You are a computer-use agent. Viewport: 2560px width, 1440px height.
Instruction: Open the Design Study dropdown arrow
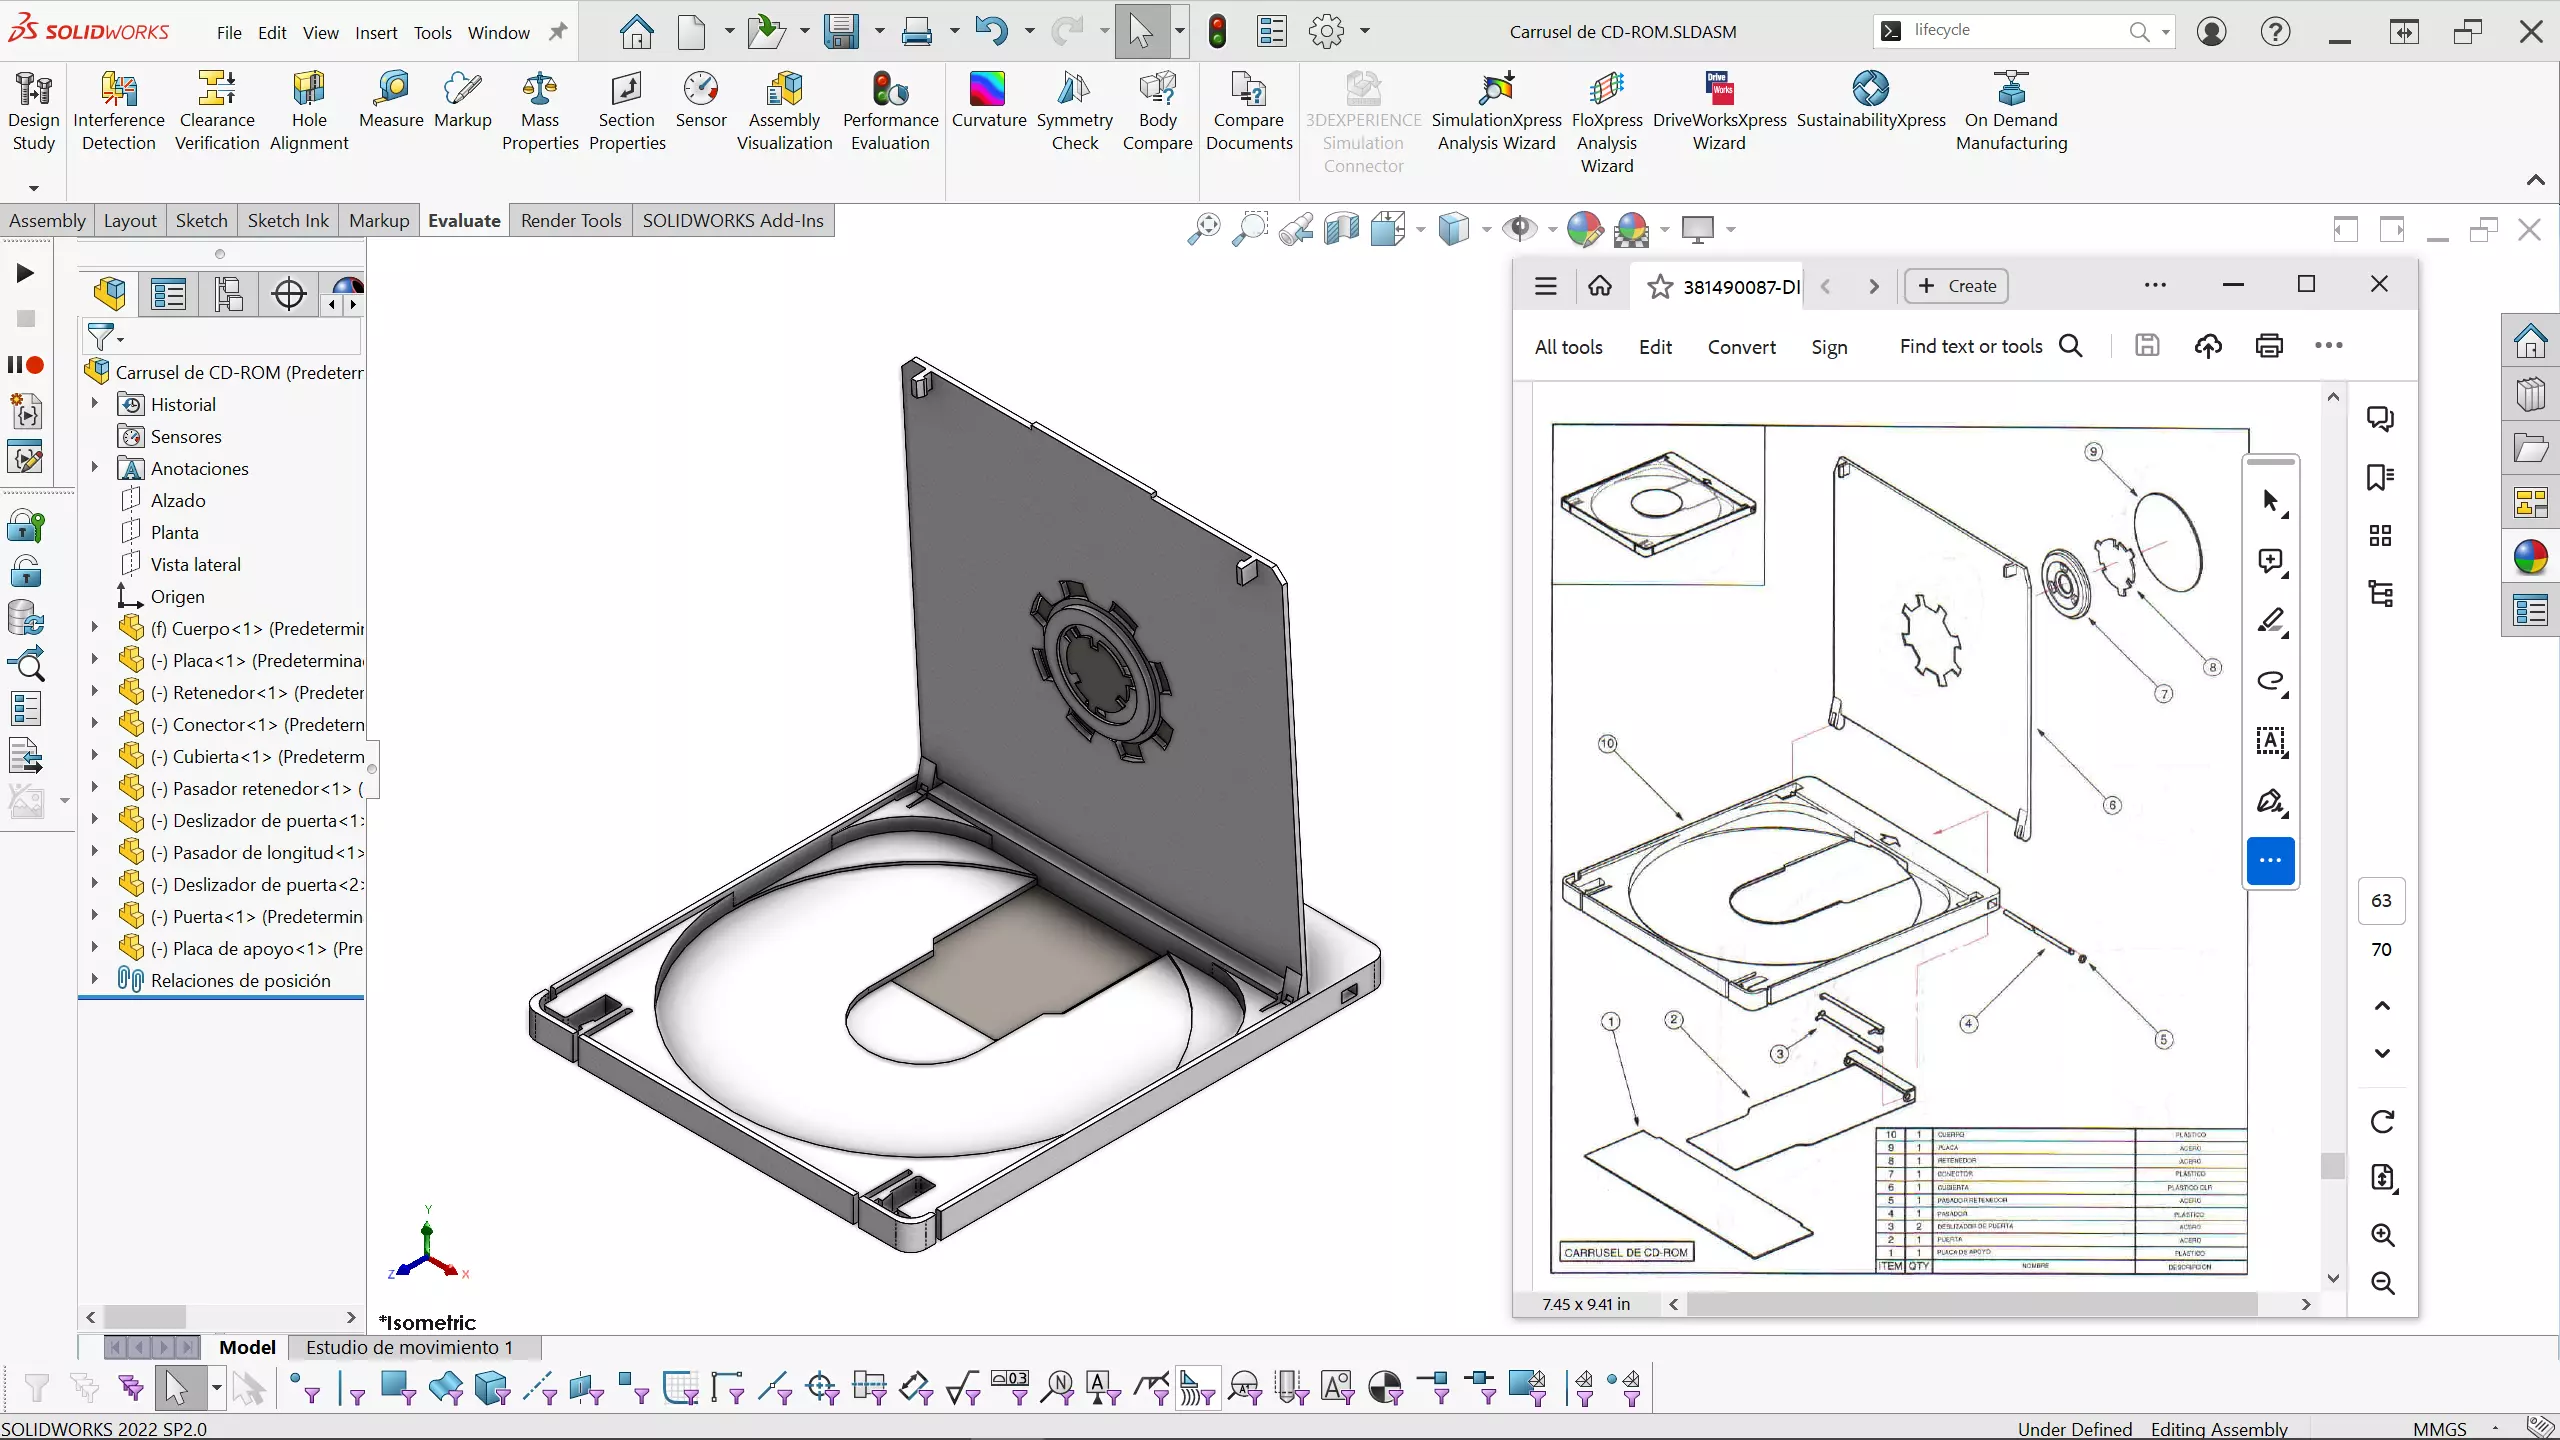pos(33,187)
